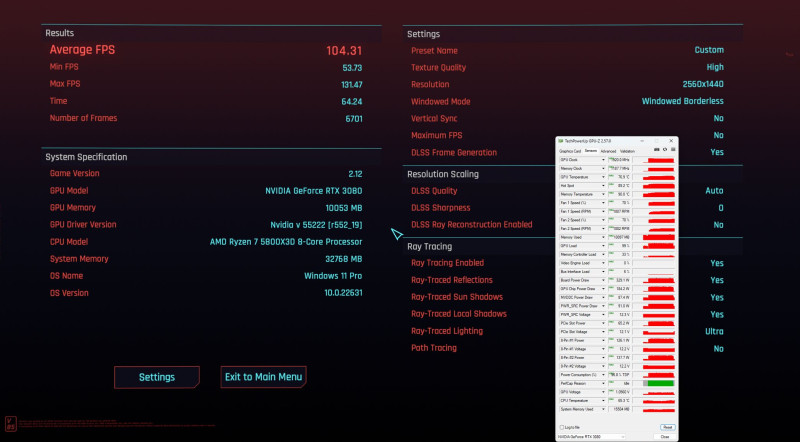The width and height of the screenshot is (800, 442).
Task: Click the Windowed Borderless value
Action: (x=683, y=101)
